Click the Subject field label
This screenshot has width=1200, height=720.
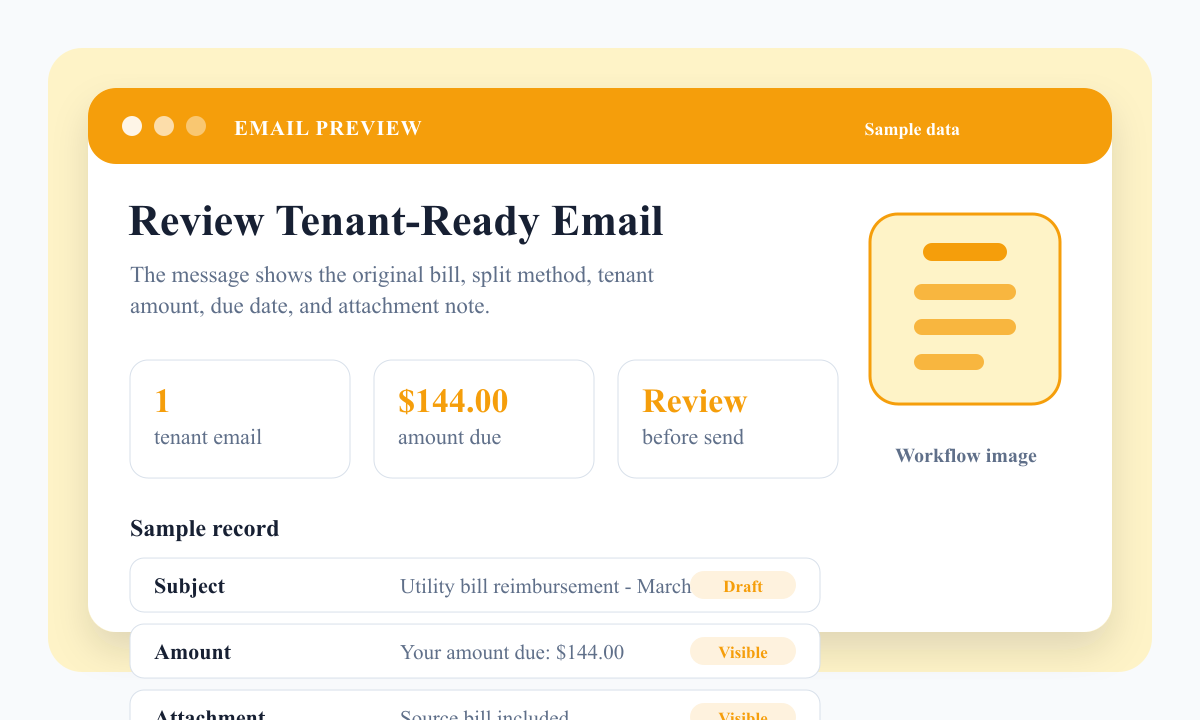(189, 586)
